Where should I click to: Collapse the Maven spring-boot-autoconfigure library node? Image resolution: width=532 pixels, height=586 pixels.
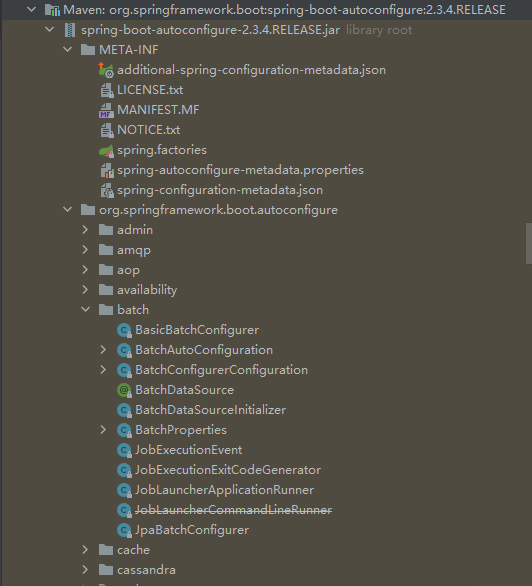click(x=32, y=9)
